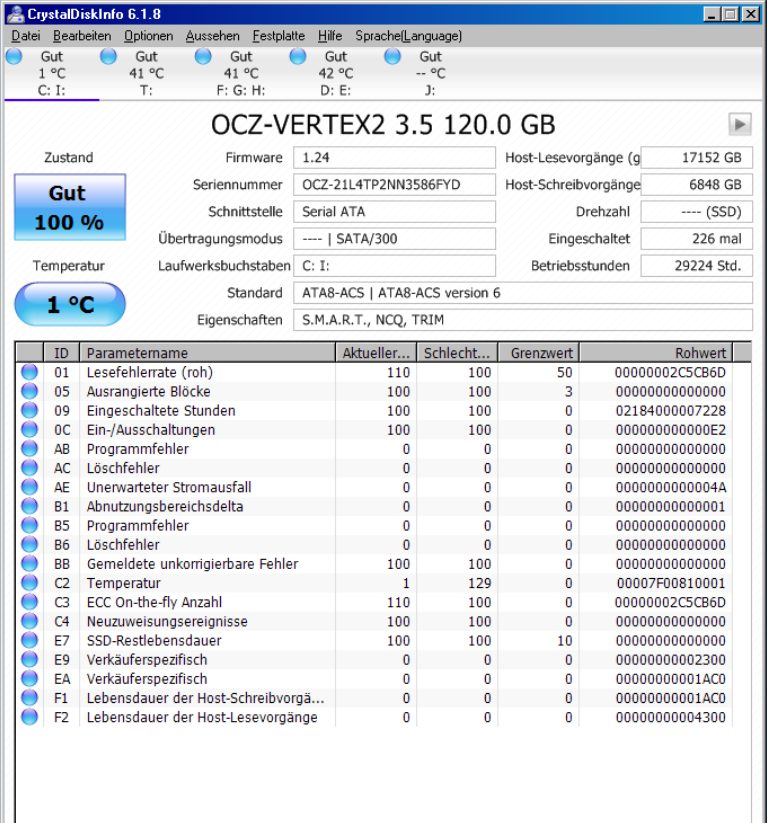Select the B5 Programmfehler row name
The width and height of the screenshot is (767, 823).
pyautogui.click(x=138, y=526)
